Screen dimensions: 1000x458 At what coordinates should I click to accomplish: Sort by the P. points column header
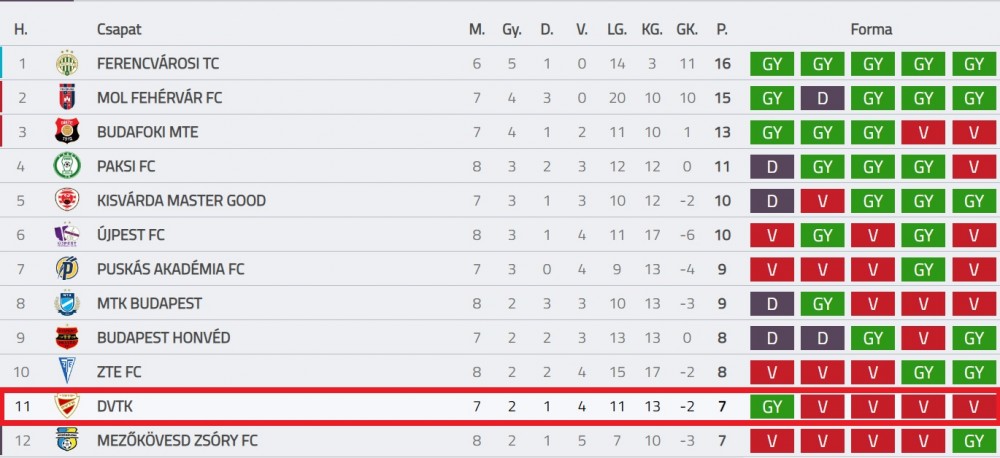tap(722, 29)
